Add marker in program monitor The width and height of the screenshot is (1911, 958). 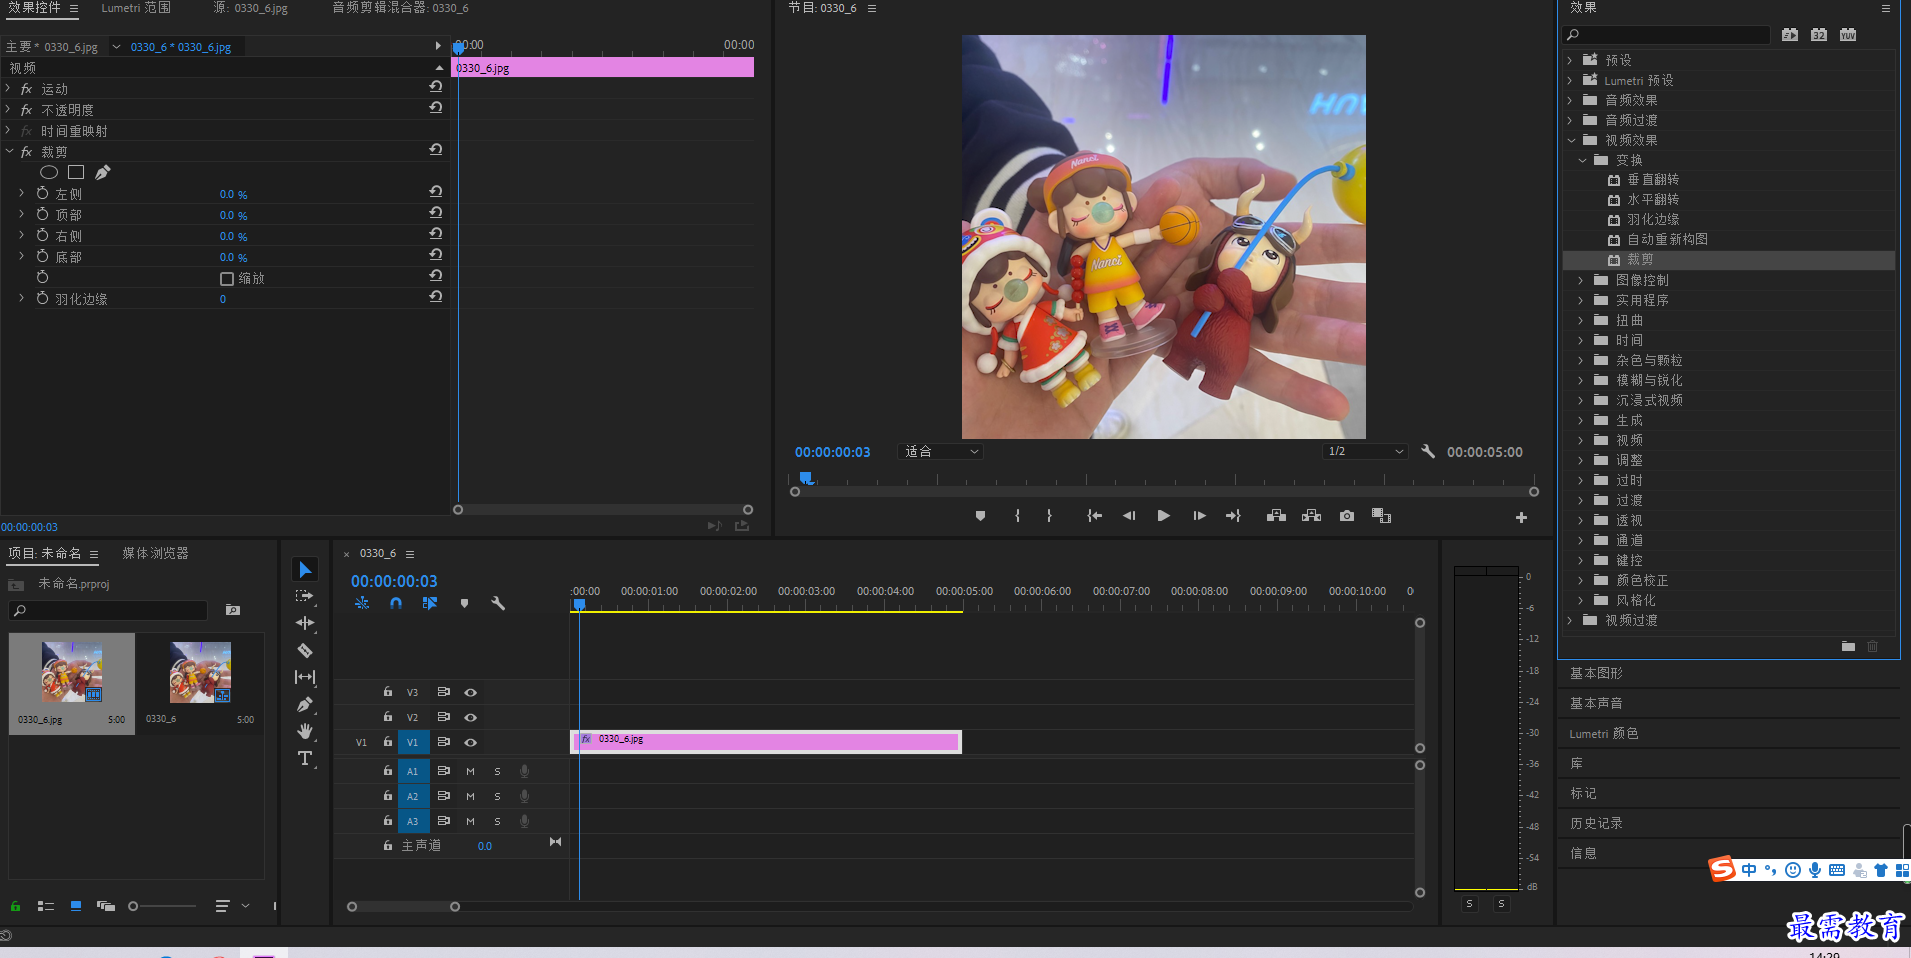point(980,516)
